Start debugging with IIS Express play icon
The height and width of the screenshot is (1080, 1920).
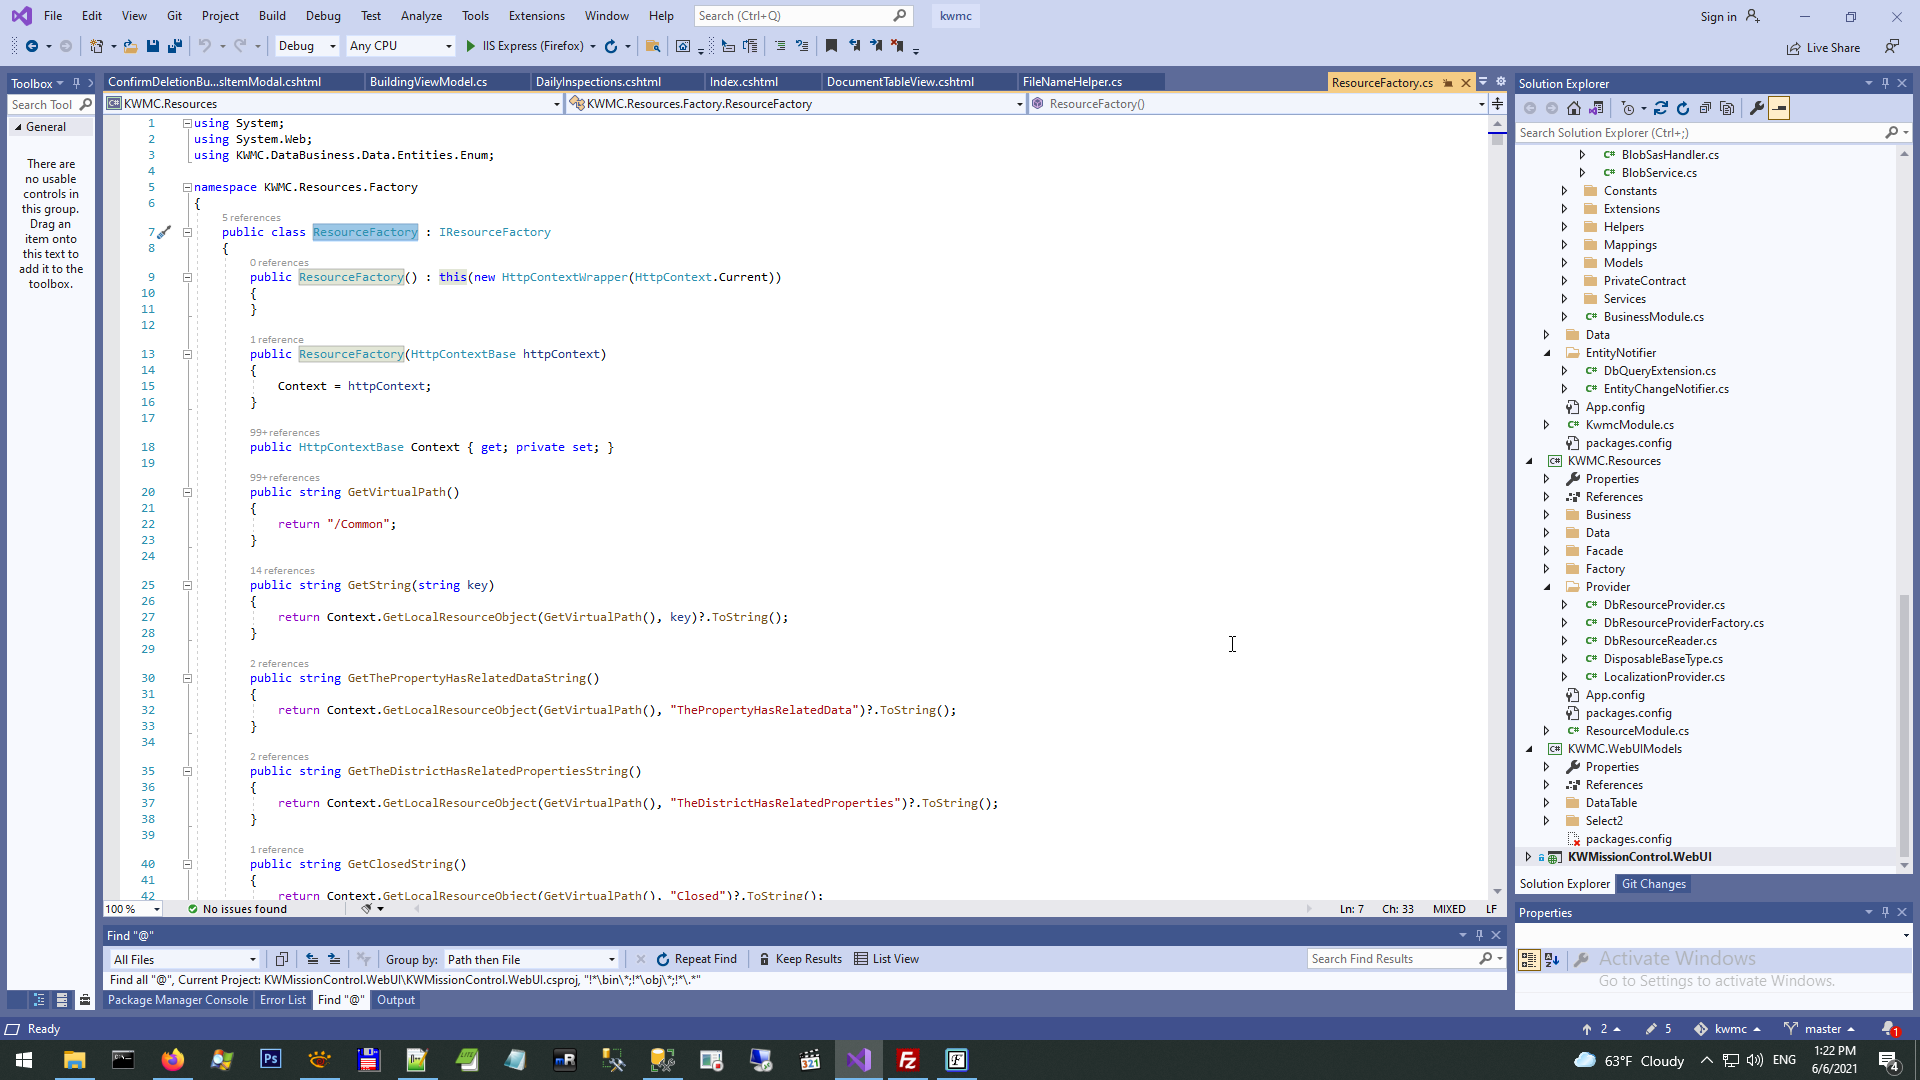click(x=471, y=46)
